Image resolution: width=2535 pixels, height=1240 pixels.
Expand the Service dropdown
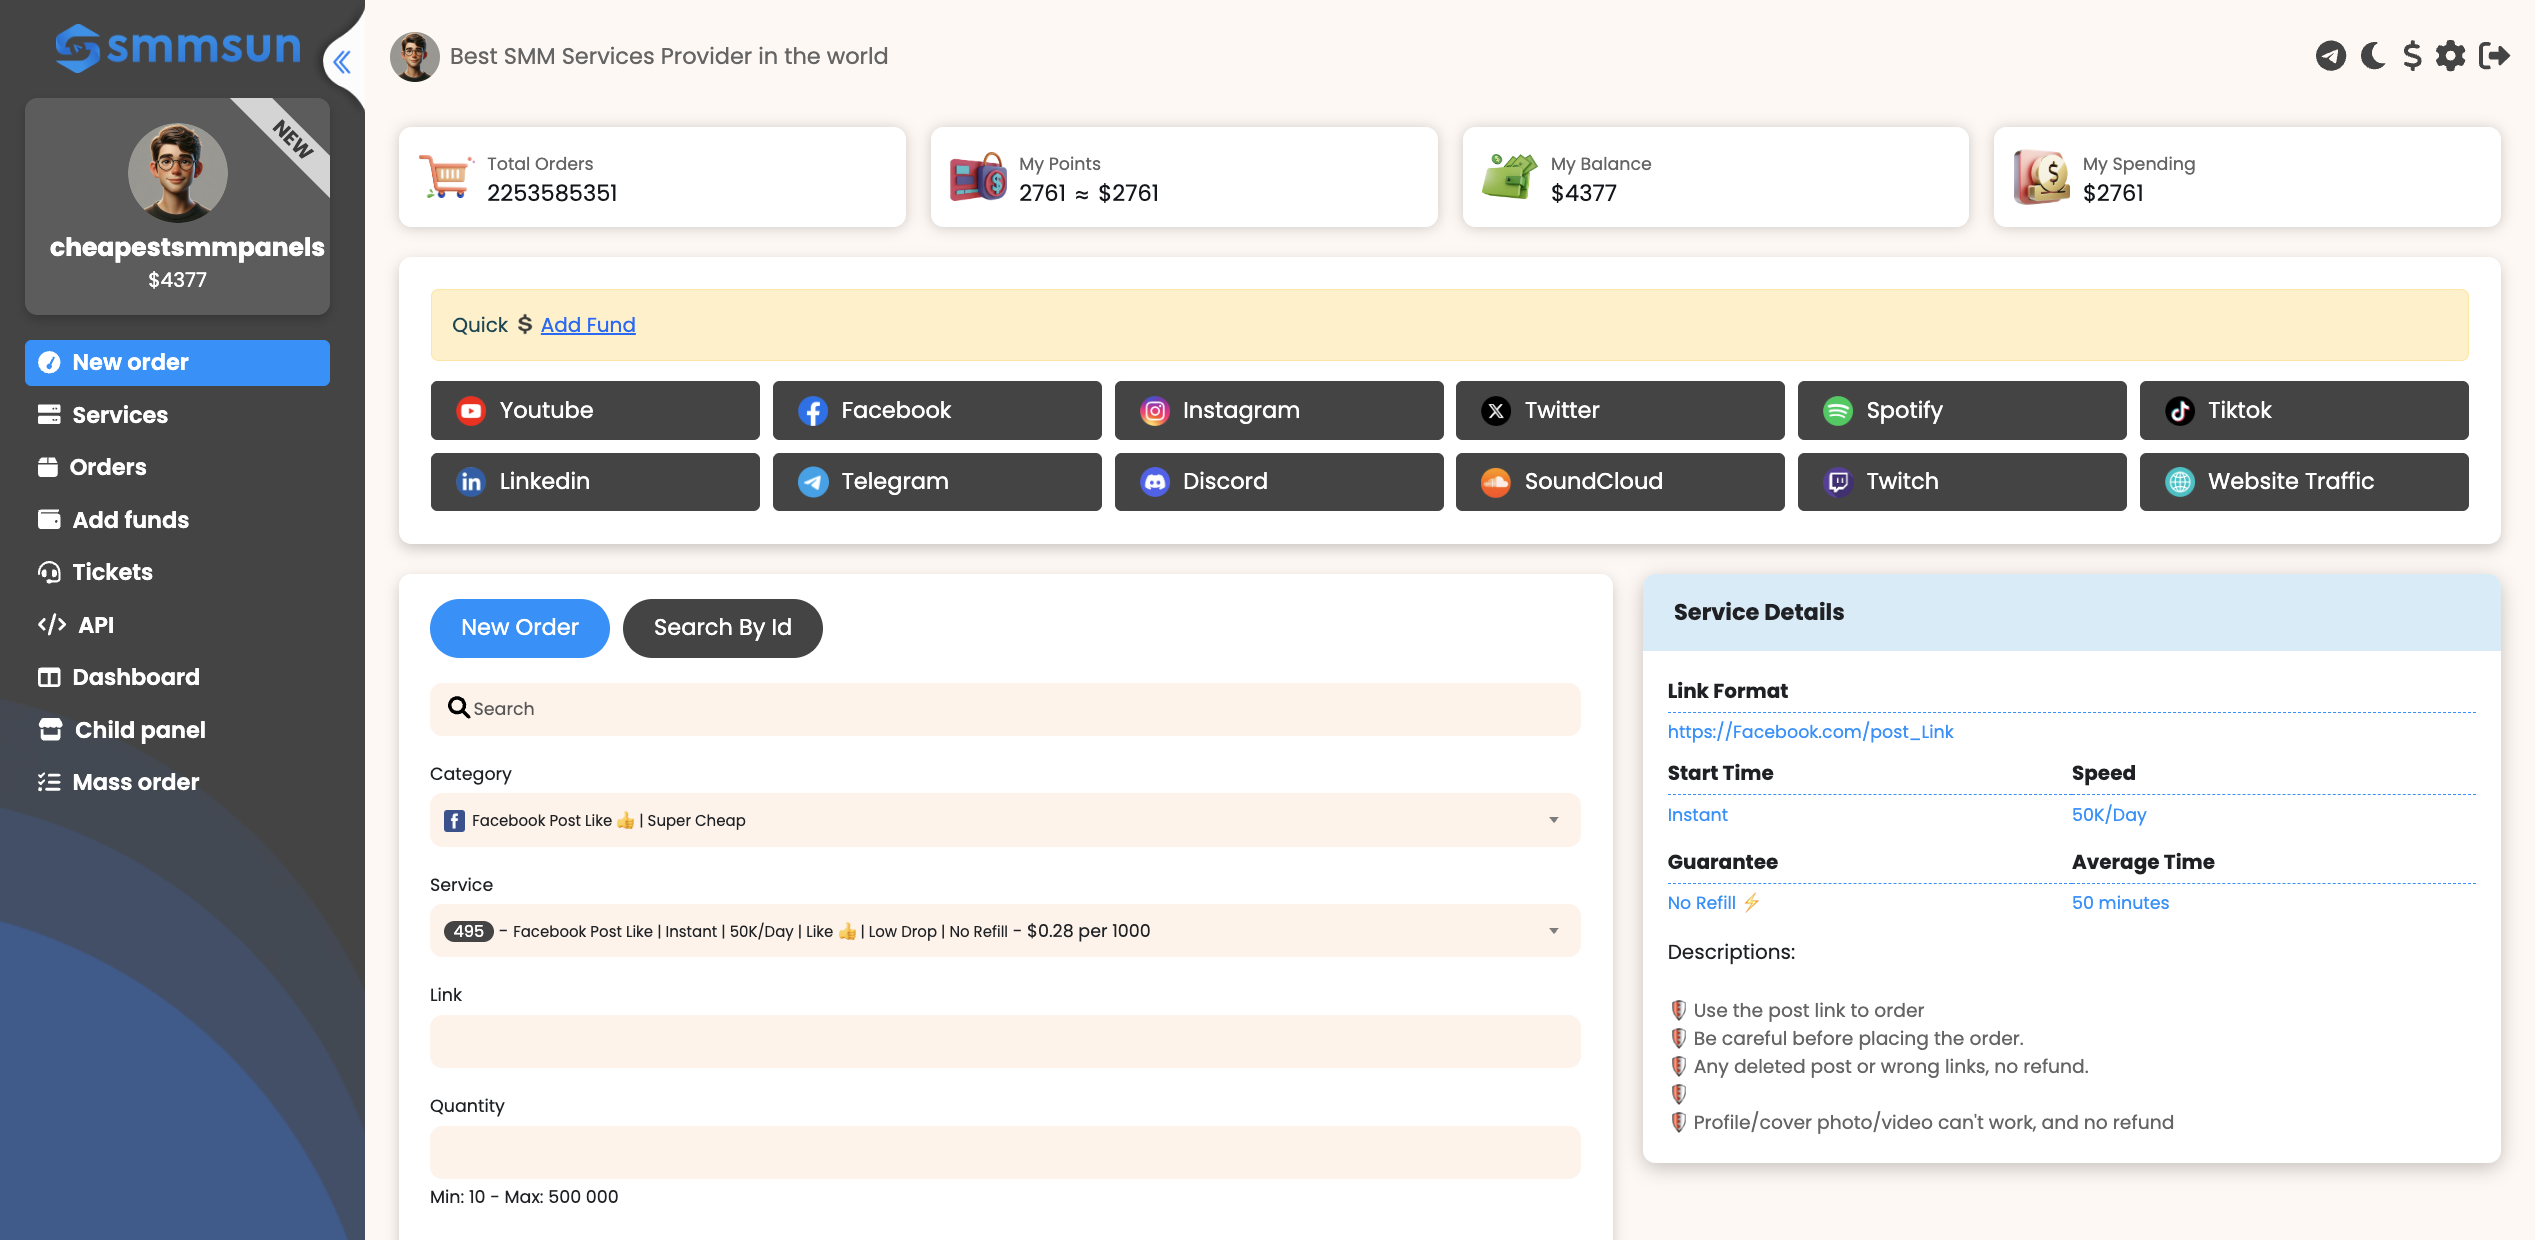(x=1004, y=931)
